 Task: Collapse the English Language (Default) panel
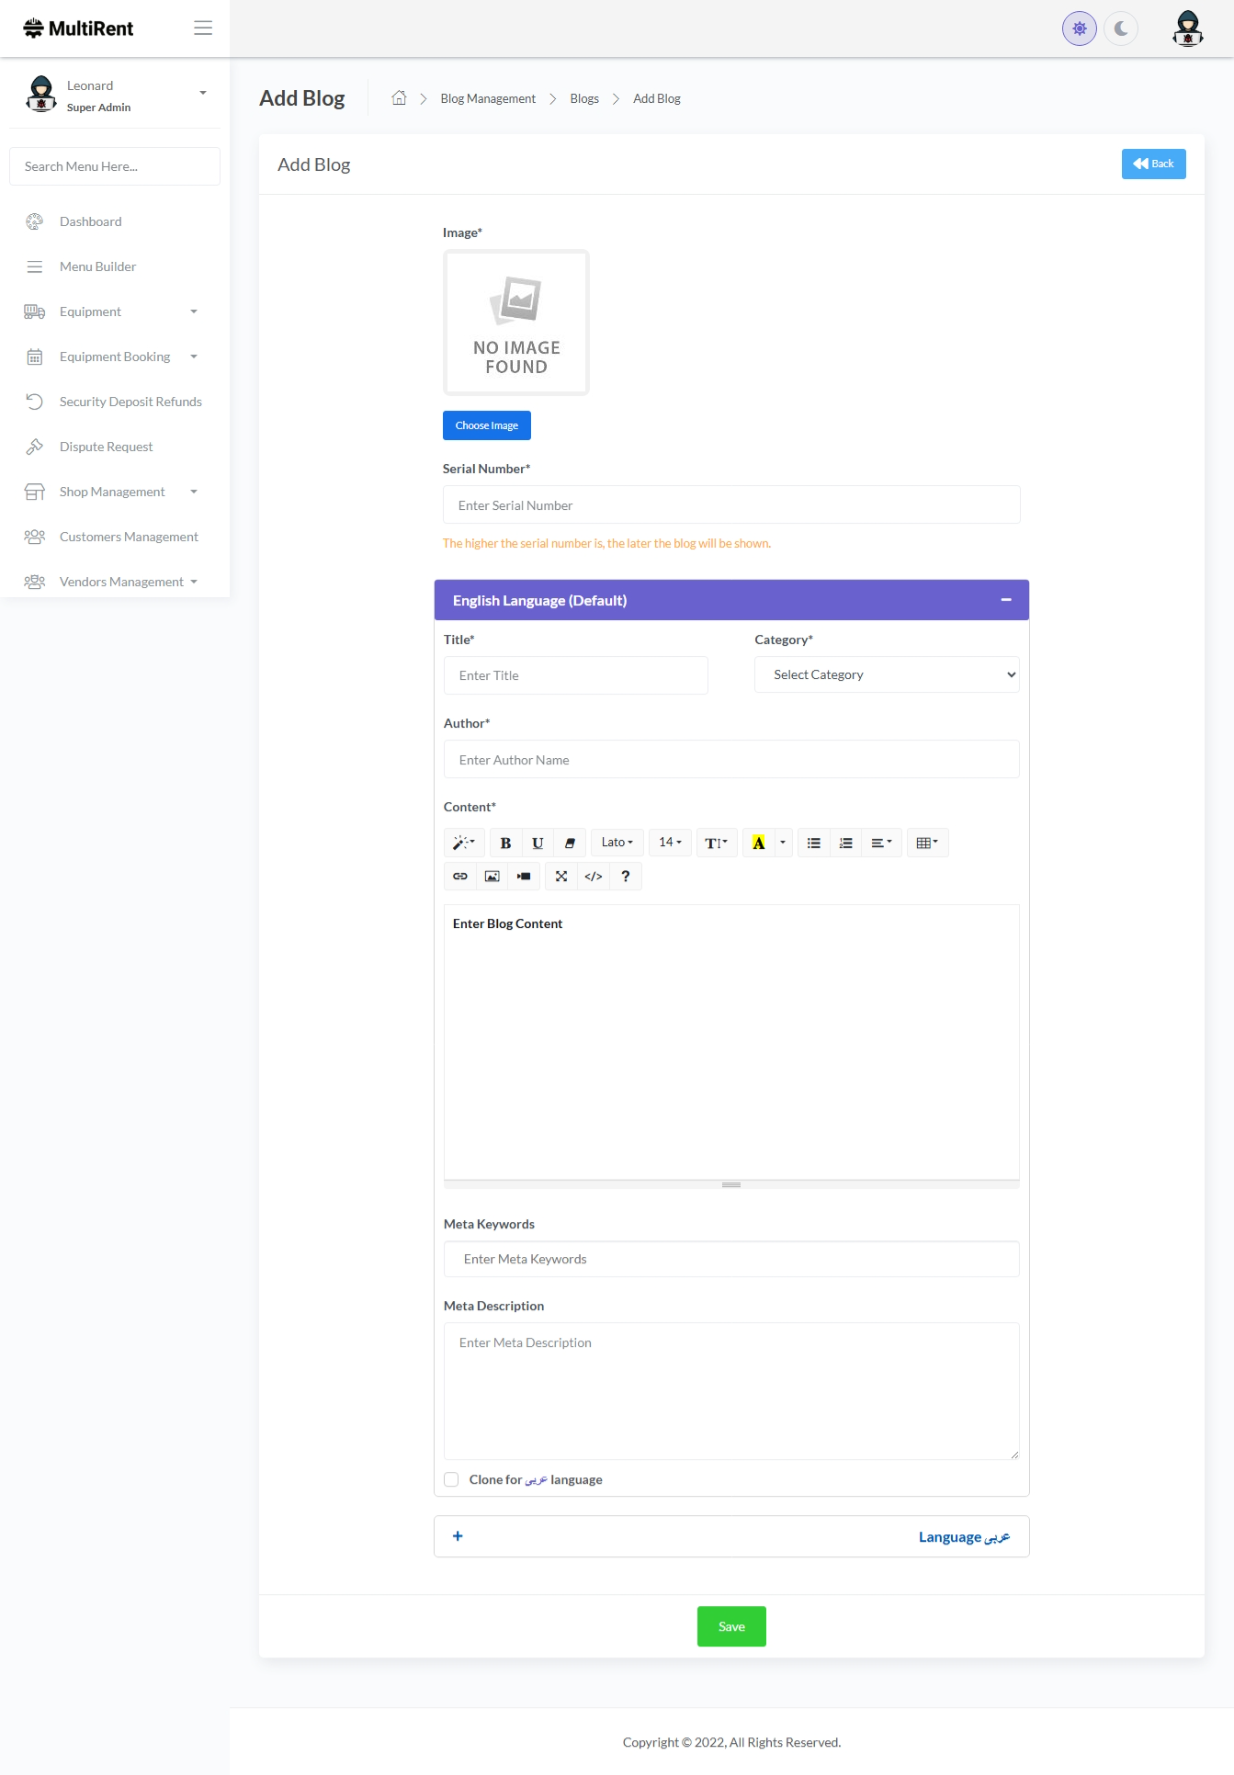pyautogui.click(x=1006, y=600)
